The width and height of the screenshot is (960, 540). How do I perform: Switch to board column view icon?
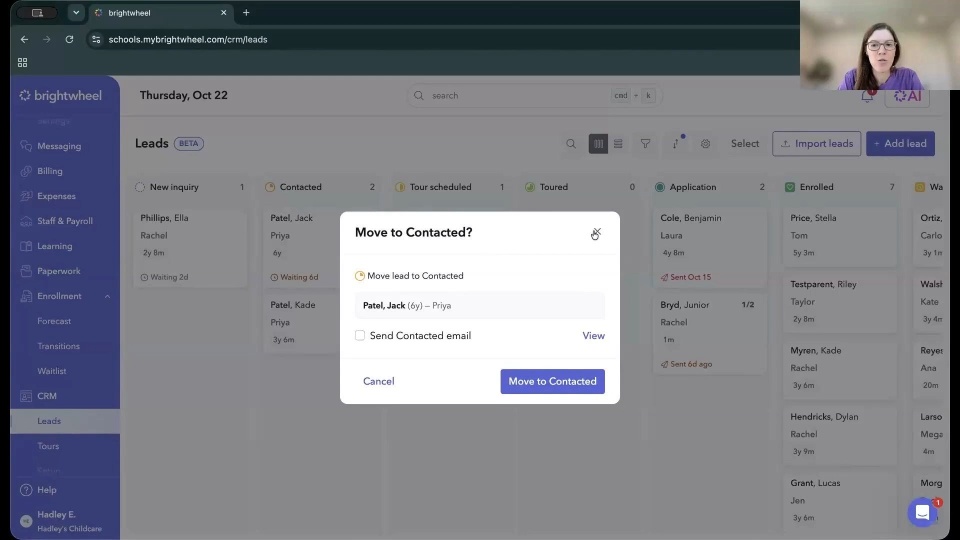[x=598, y=143]
